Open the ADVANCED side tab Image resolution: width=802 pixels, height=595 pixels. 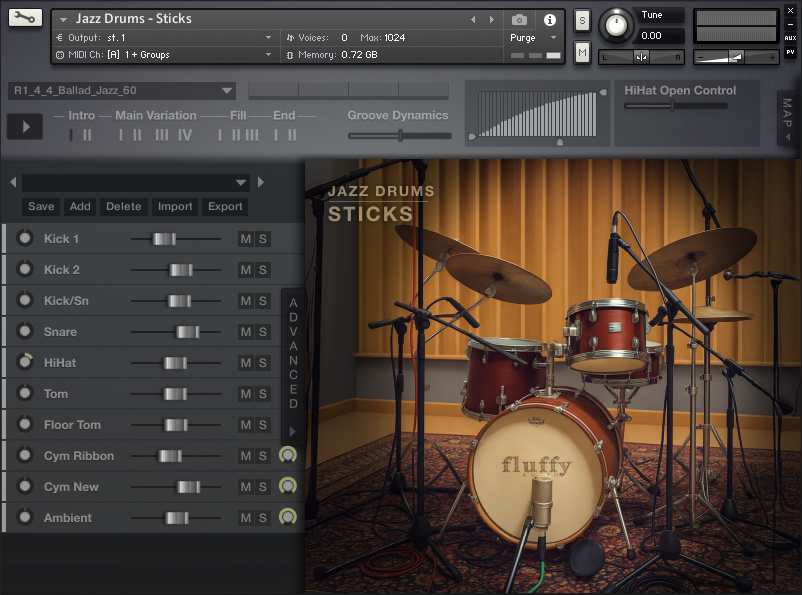[293, 353]
